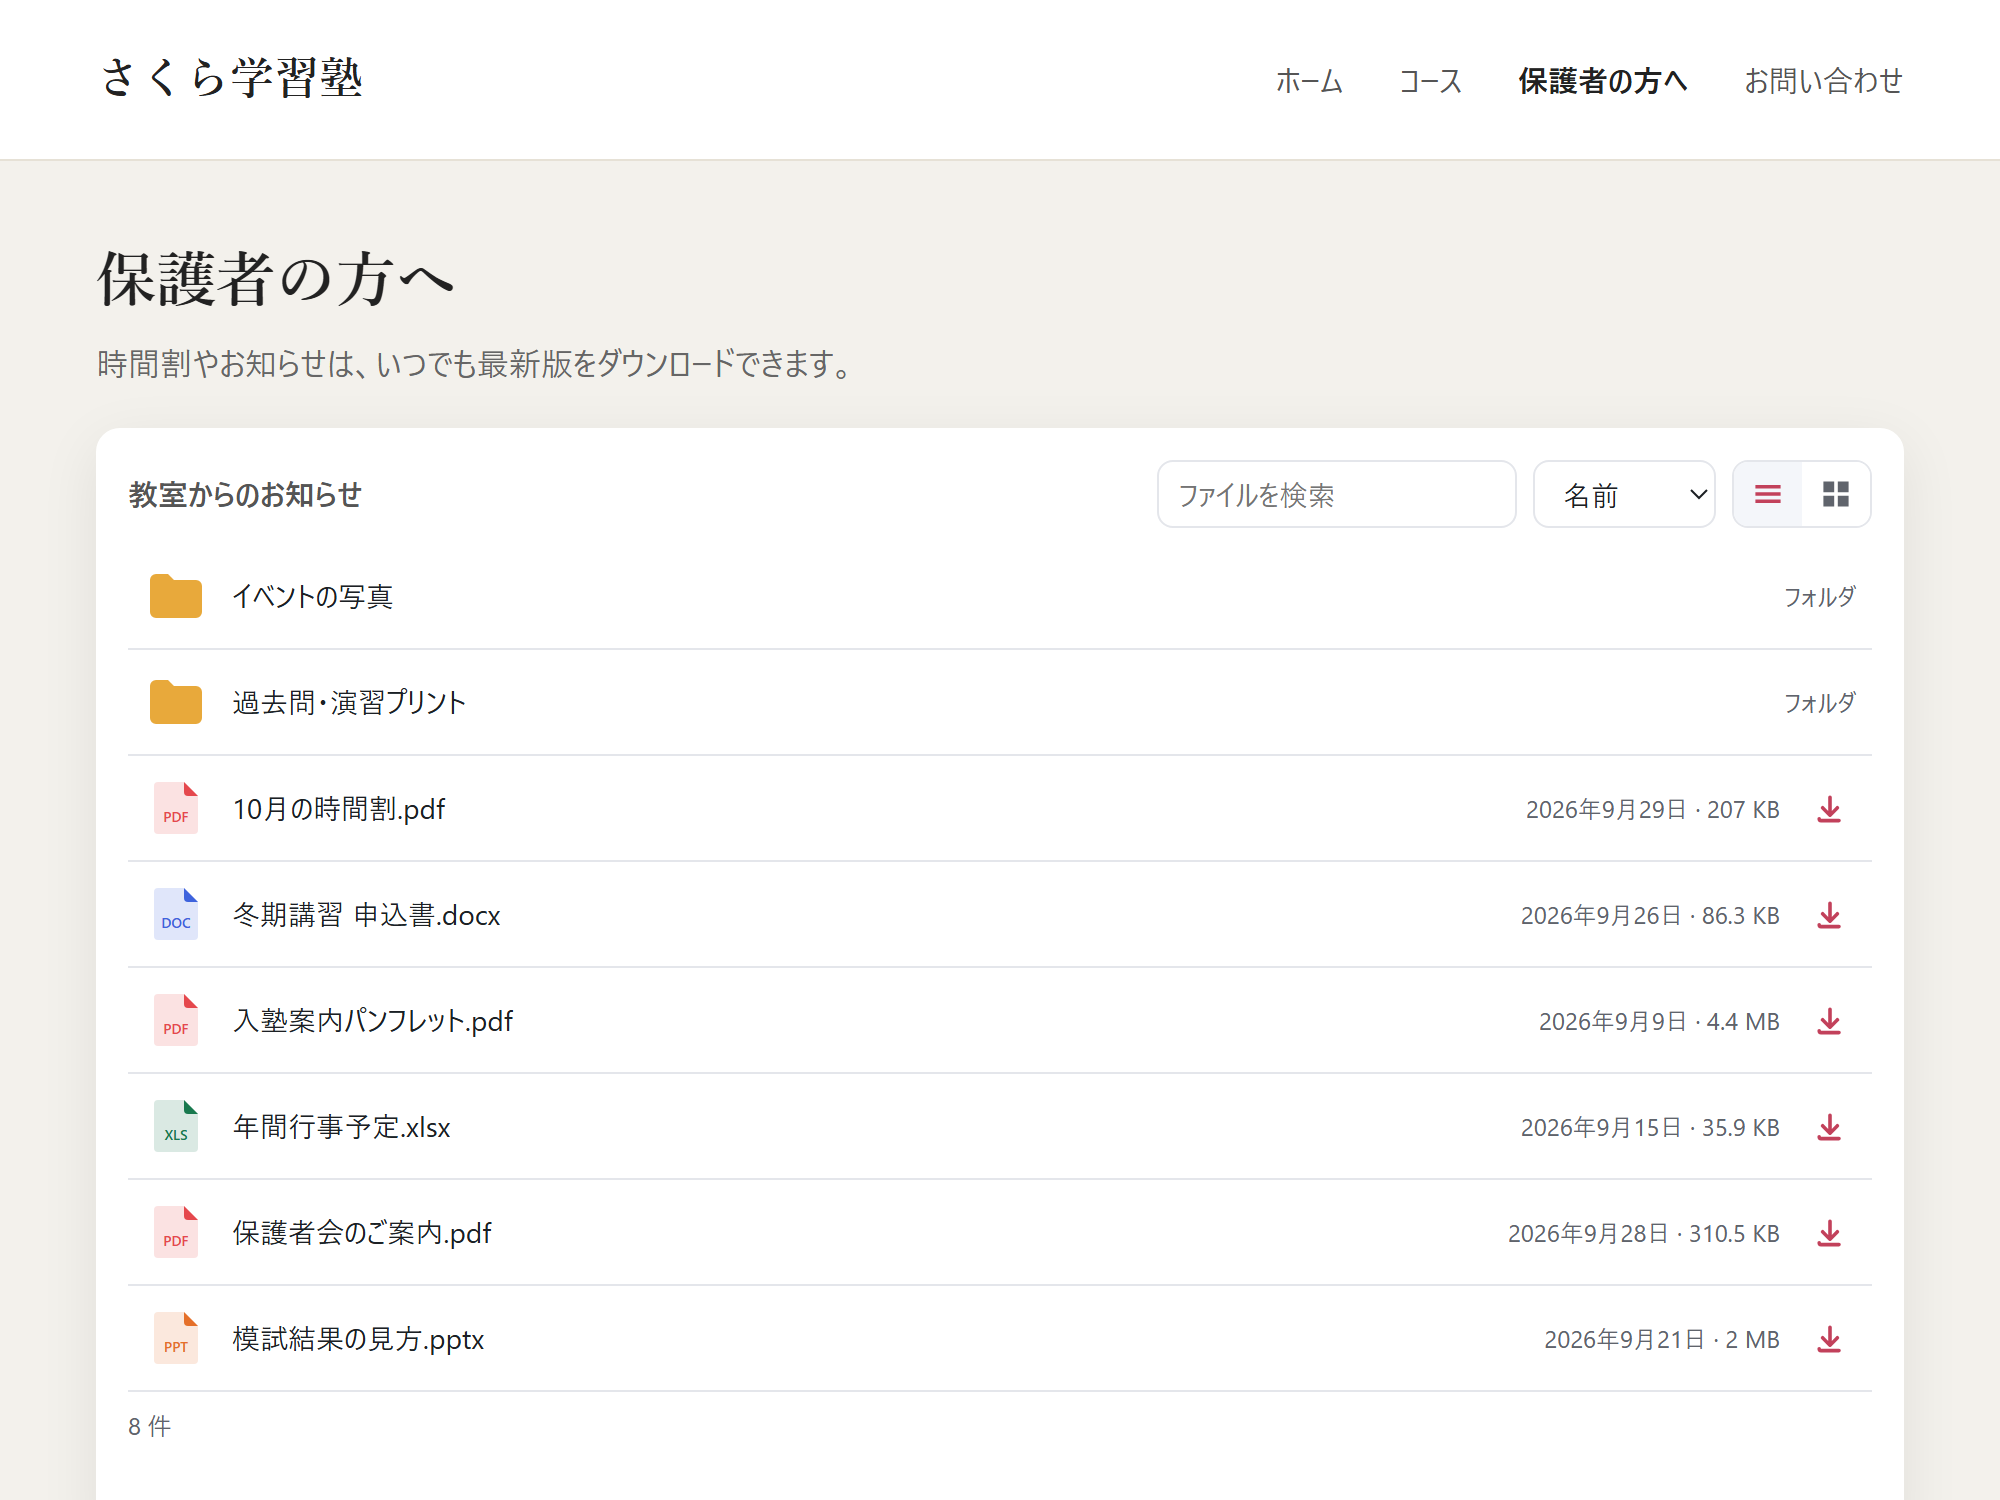Switch to list view
This screenshot has width=2000, height=1500.
1768,494
